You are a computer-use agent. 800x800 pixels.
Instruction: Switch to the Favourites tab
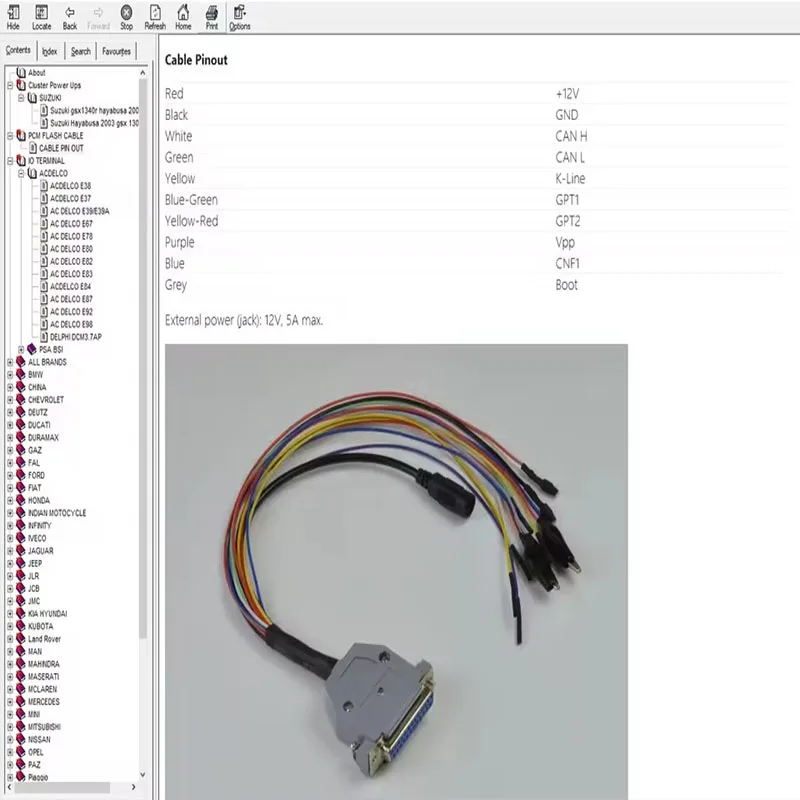pyautogui.click(x=116, y=50)
